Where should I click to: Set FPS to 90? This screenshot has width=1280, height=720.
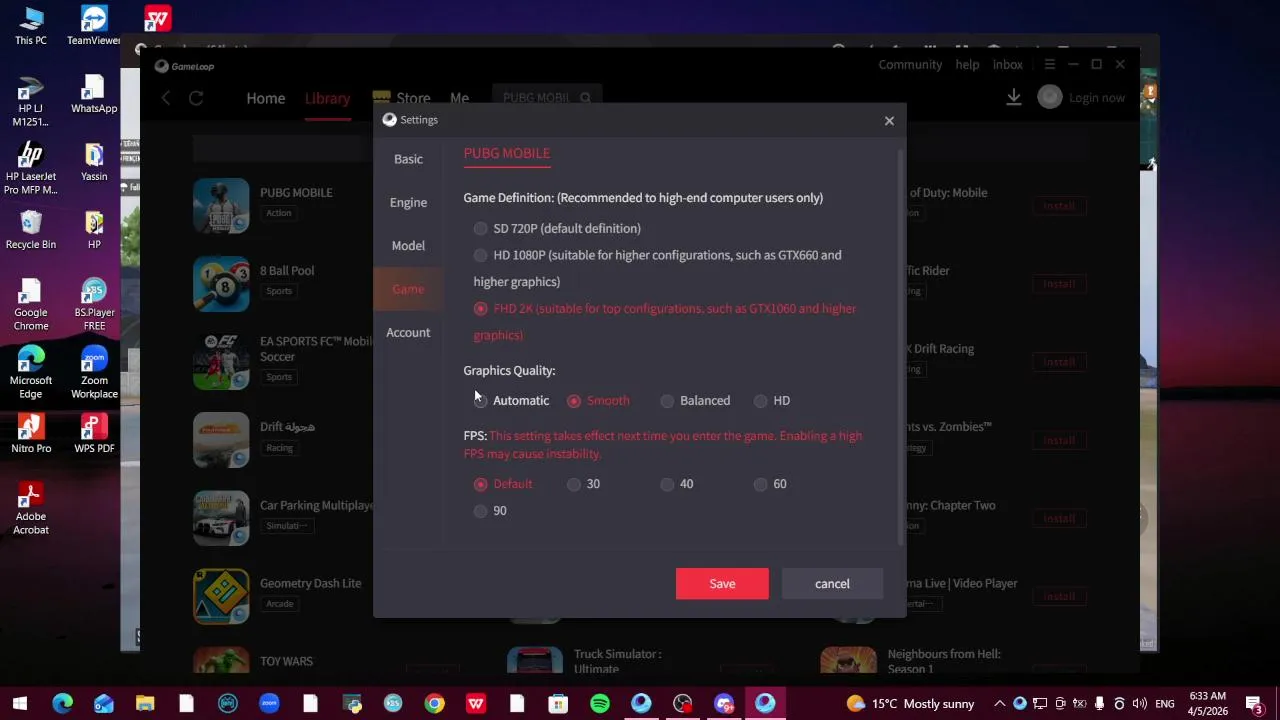tap(481, 511)
